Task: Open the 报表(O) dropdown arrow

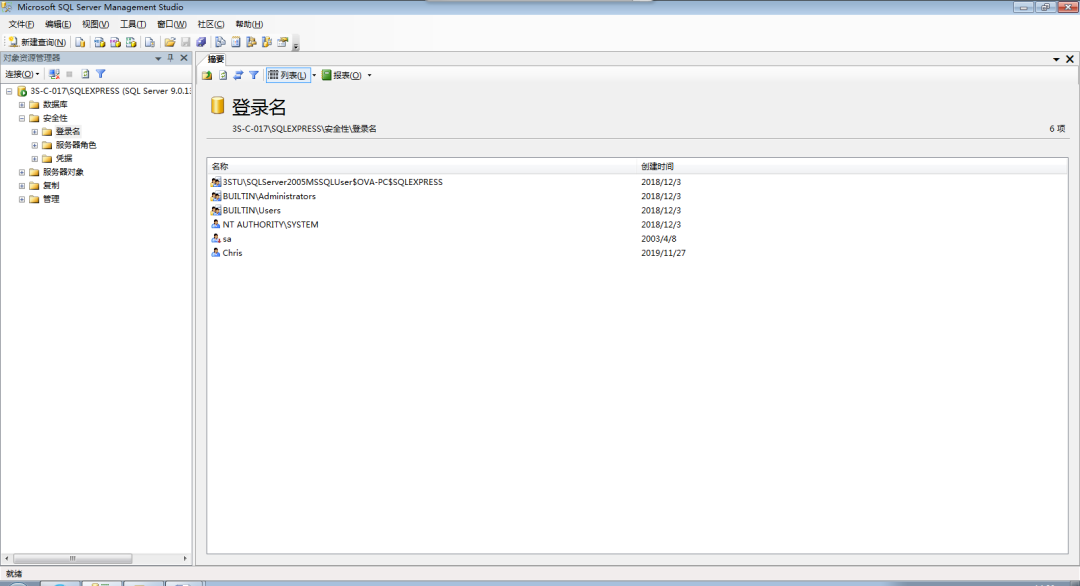Action: (x=369, y=75)
